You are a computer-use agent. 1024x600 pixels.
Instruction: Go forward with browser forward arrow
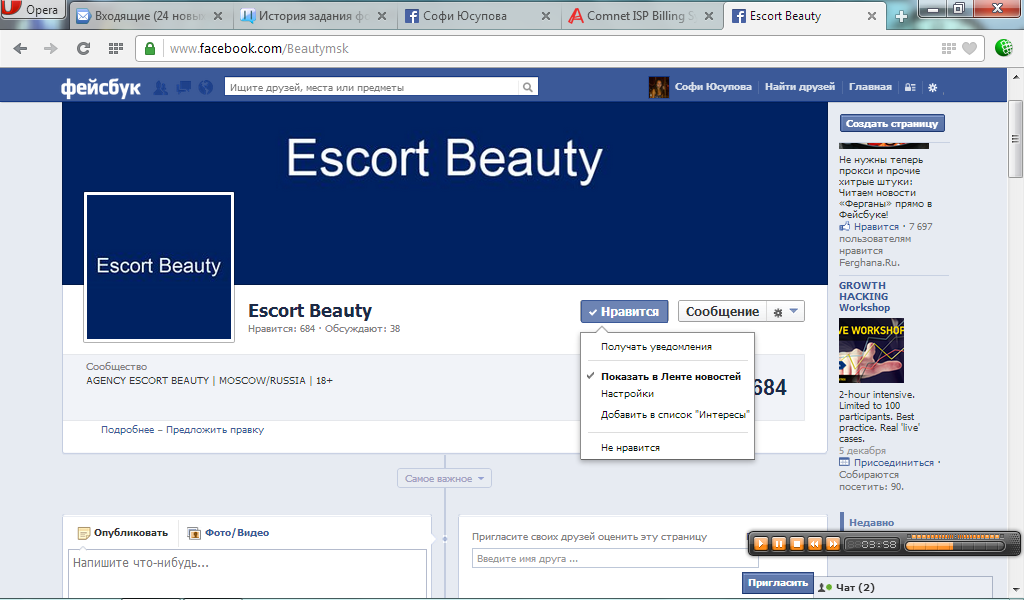(51, 48)
